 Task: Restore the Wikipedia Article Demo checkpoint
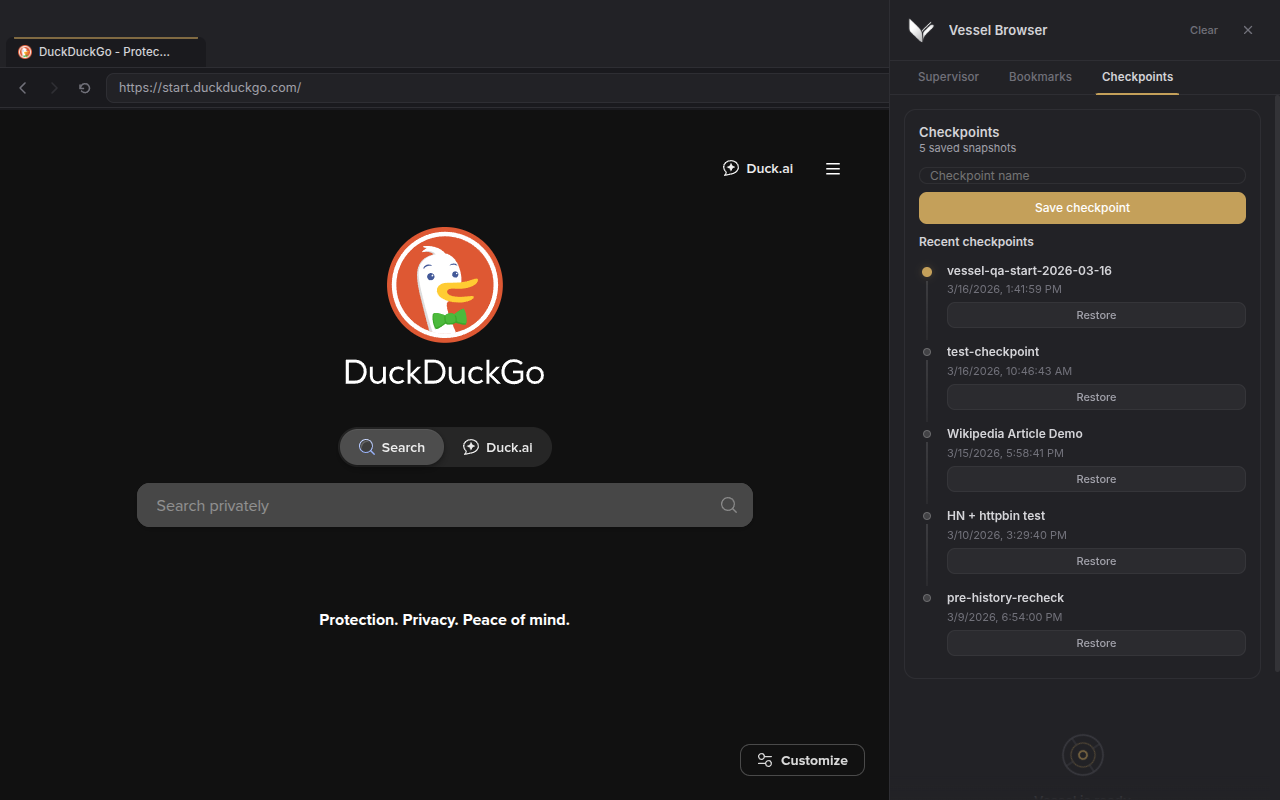point(1096,479)
